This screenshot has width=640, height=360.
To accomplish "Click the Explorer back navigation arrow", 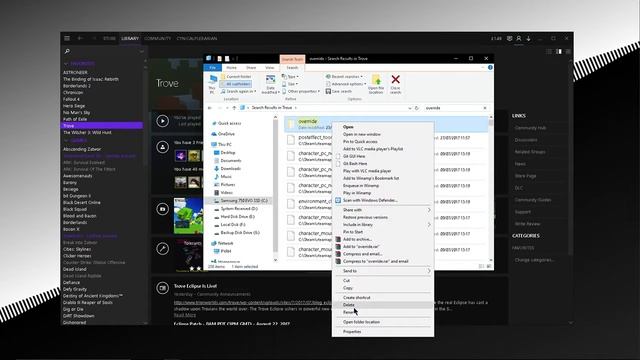I will [210, 108].
